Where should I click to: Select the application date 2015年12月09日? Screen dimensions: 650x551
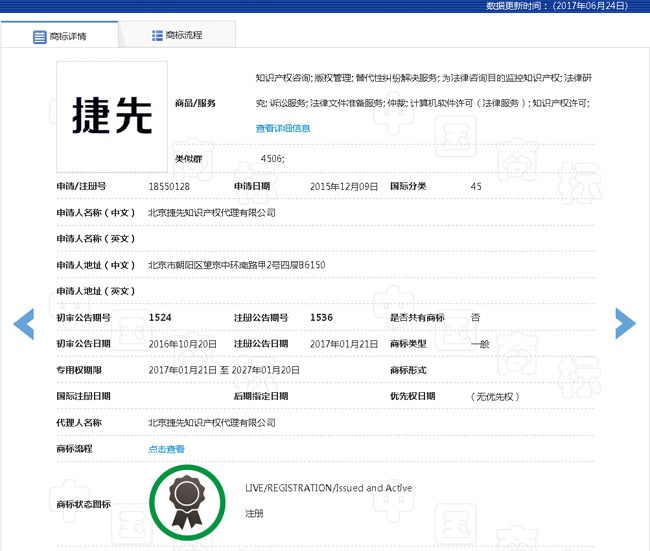point(344,187)
